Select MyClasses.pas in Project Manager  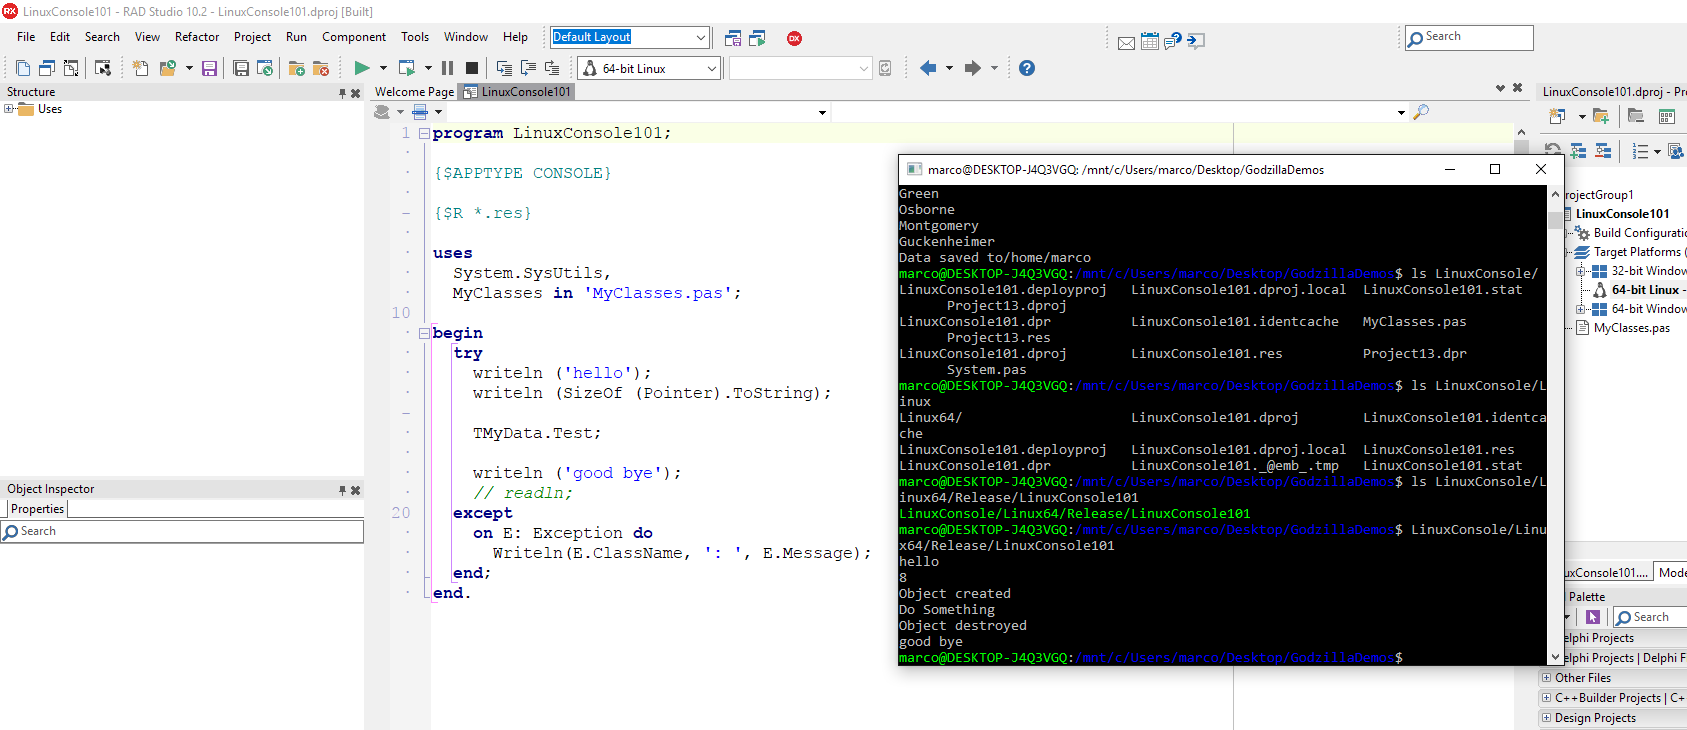[x=1632, y=328]
